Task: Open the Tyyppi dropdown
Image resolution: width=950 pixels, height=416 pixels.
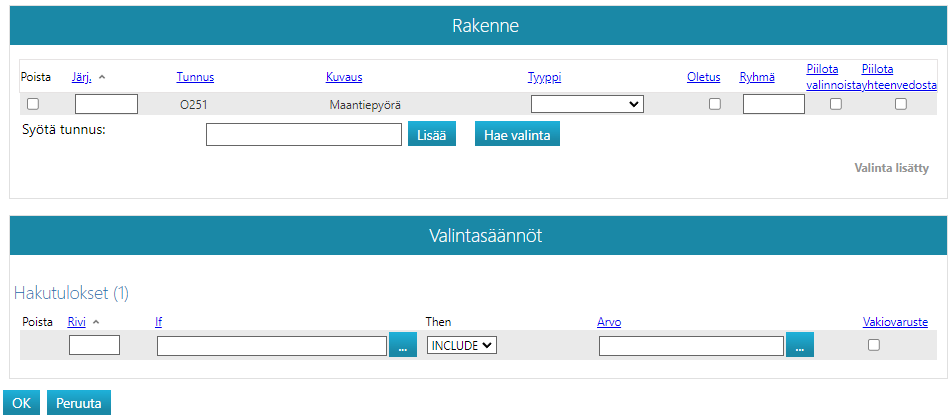Action: (x=587, y=104)
